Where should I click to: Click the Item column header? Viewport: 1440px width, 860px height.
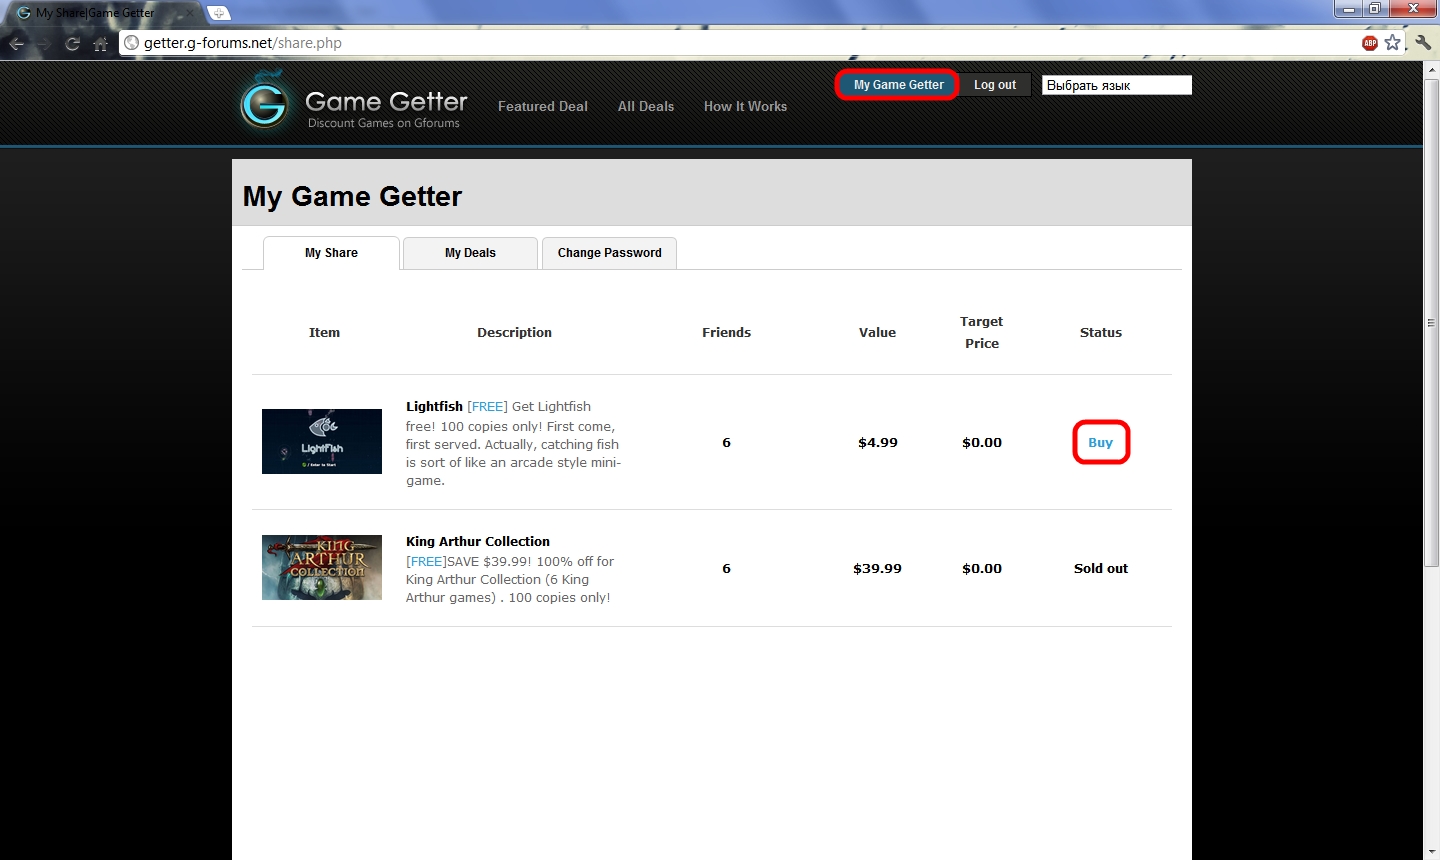pos(324,332)
